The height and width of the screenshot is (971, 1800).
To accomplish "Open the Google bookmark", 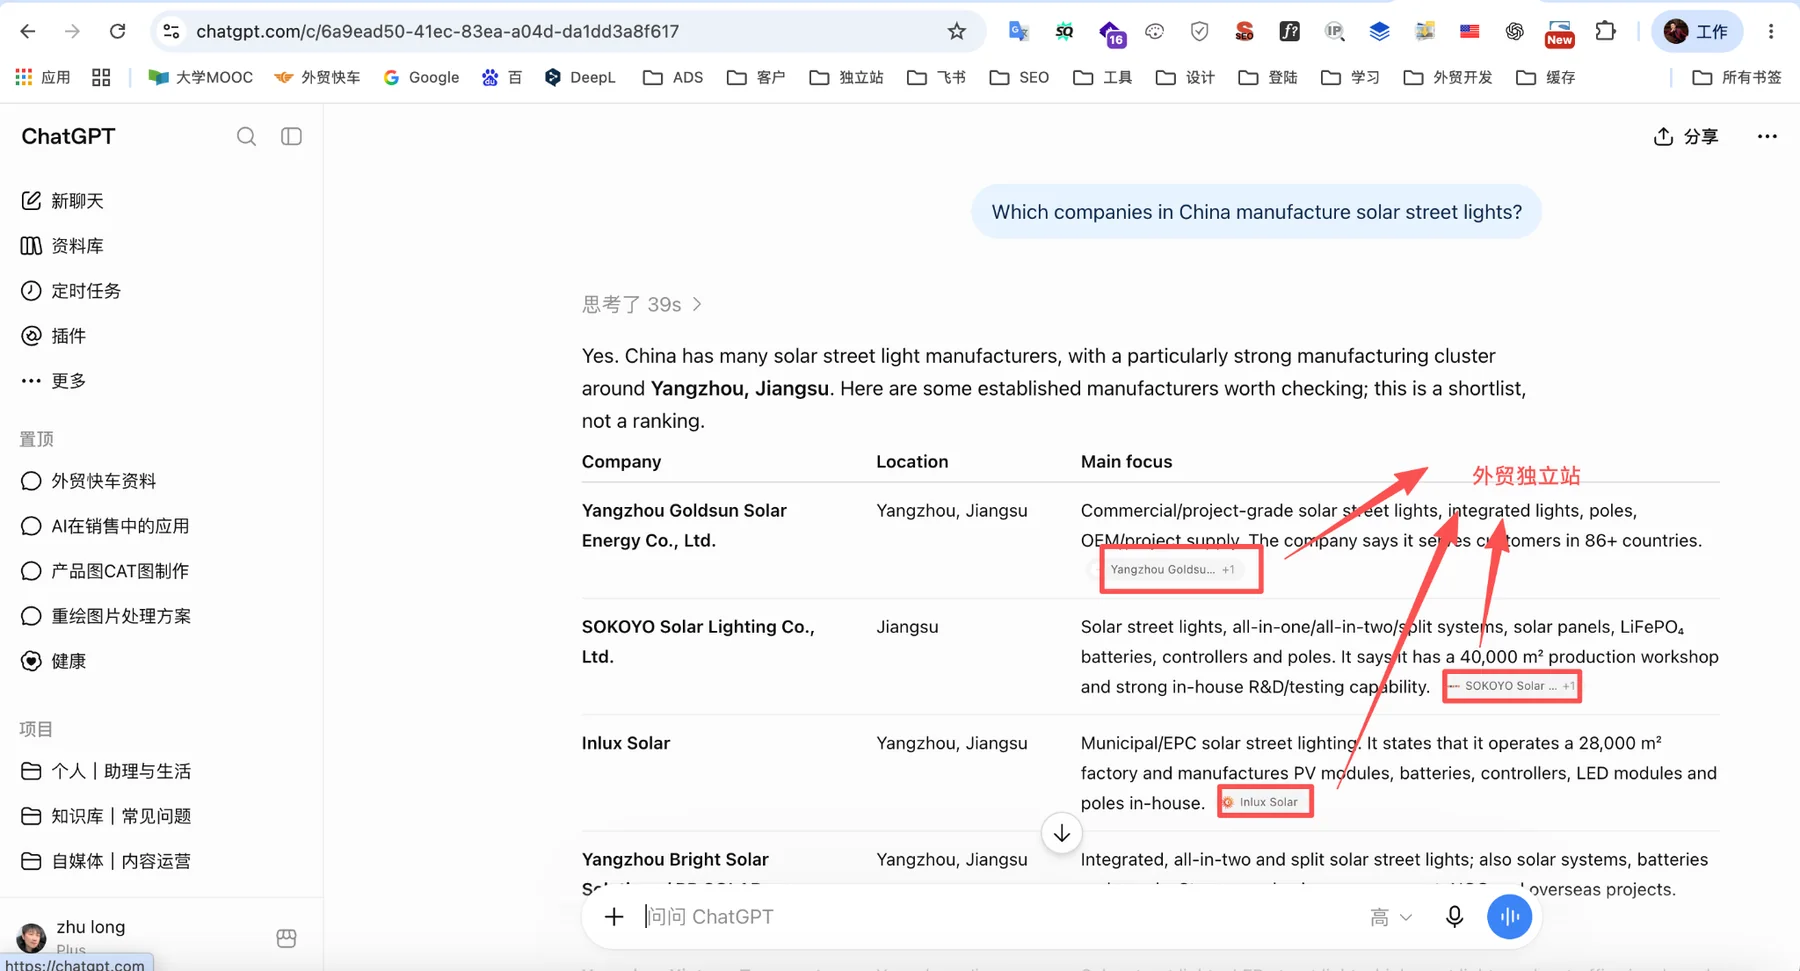I will [421, 77].
